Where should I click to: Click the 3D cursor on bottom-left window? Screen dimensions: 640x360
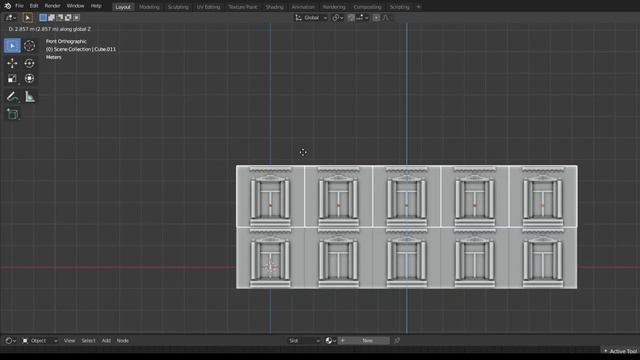pyautogui.click(x=270, y=267)
